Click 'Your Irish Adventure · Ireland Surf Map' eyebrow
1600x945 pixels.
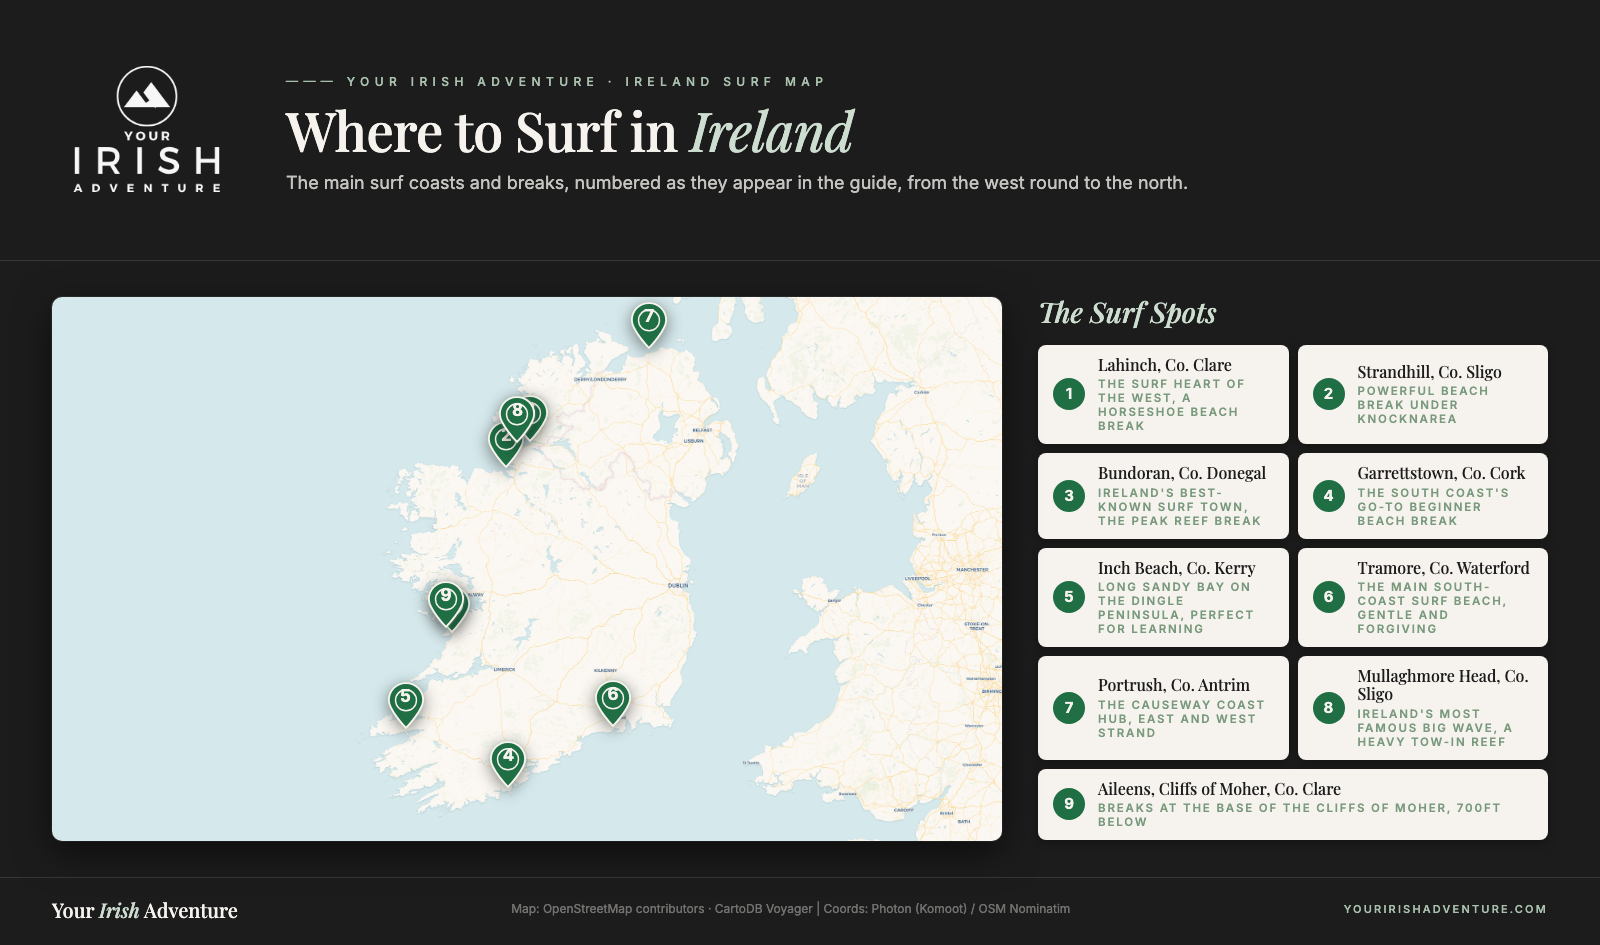[586, 82]
